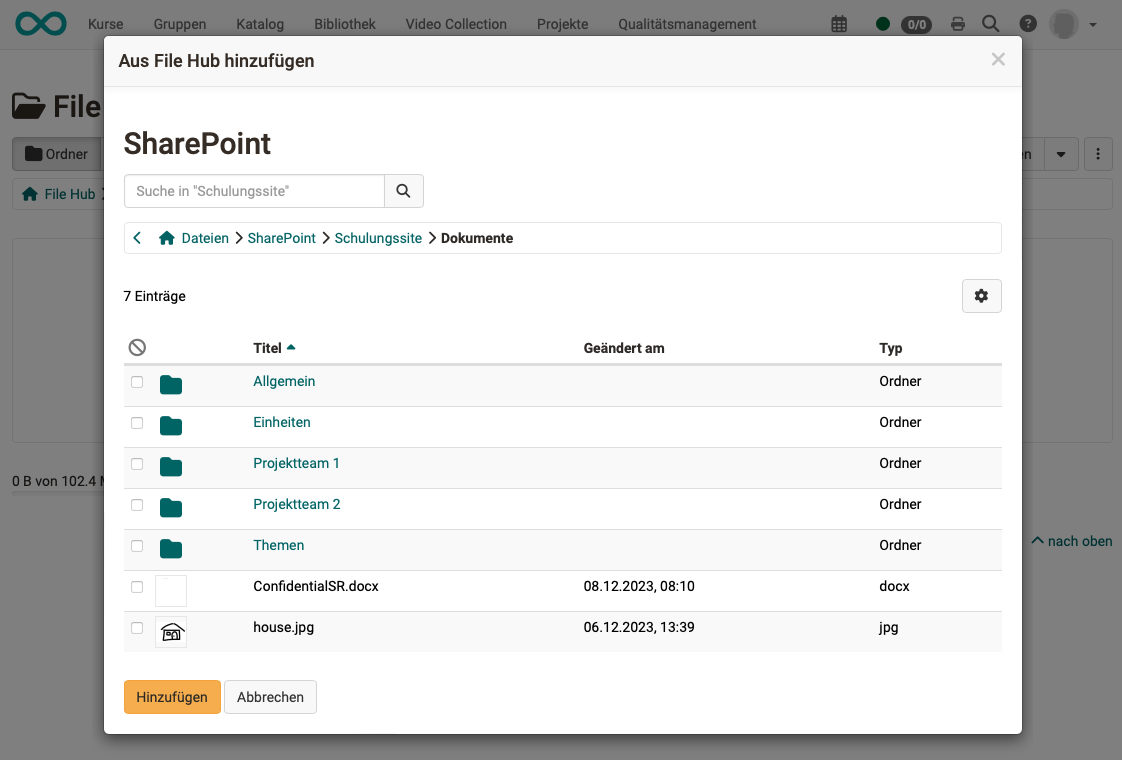The image size is (1122, 760).
Task: Open column settings via the gear icon
Action: pyautogui.click(x=981, y=296)
